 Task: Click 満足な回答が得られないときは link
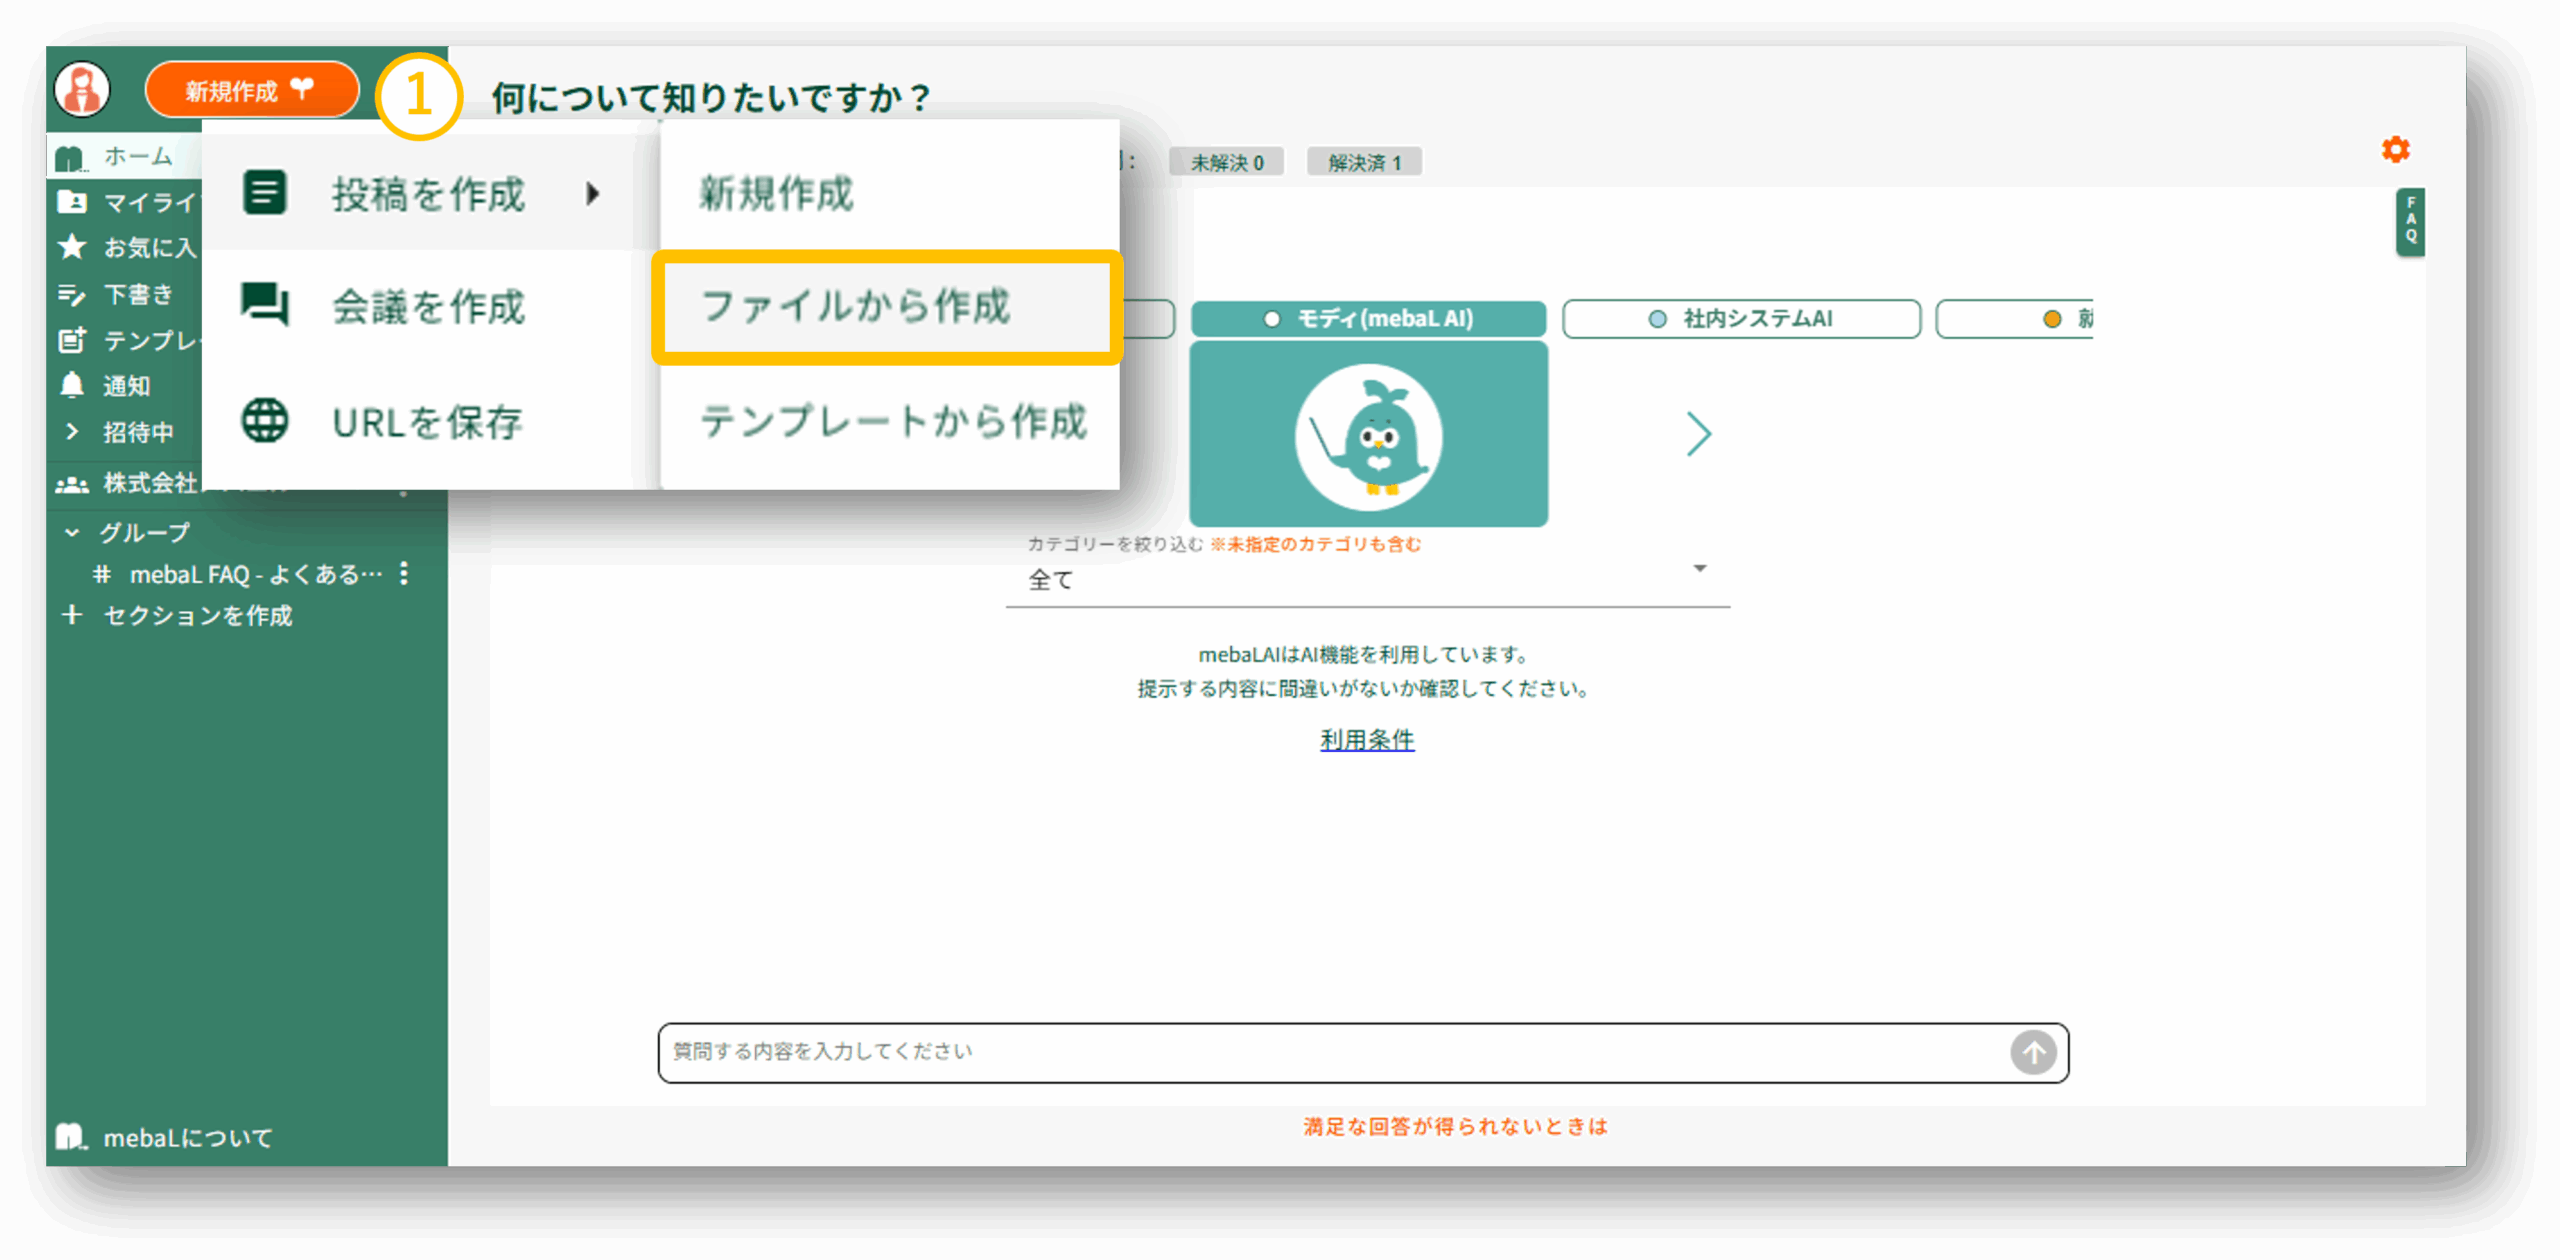click(1455, 1127)
